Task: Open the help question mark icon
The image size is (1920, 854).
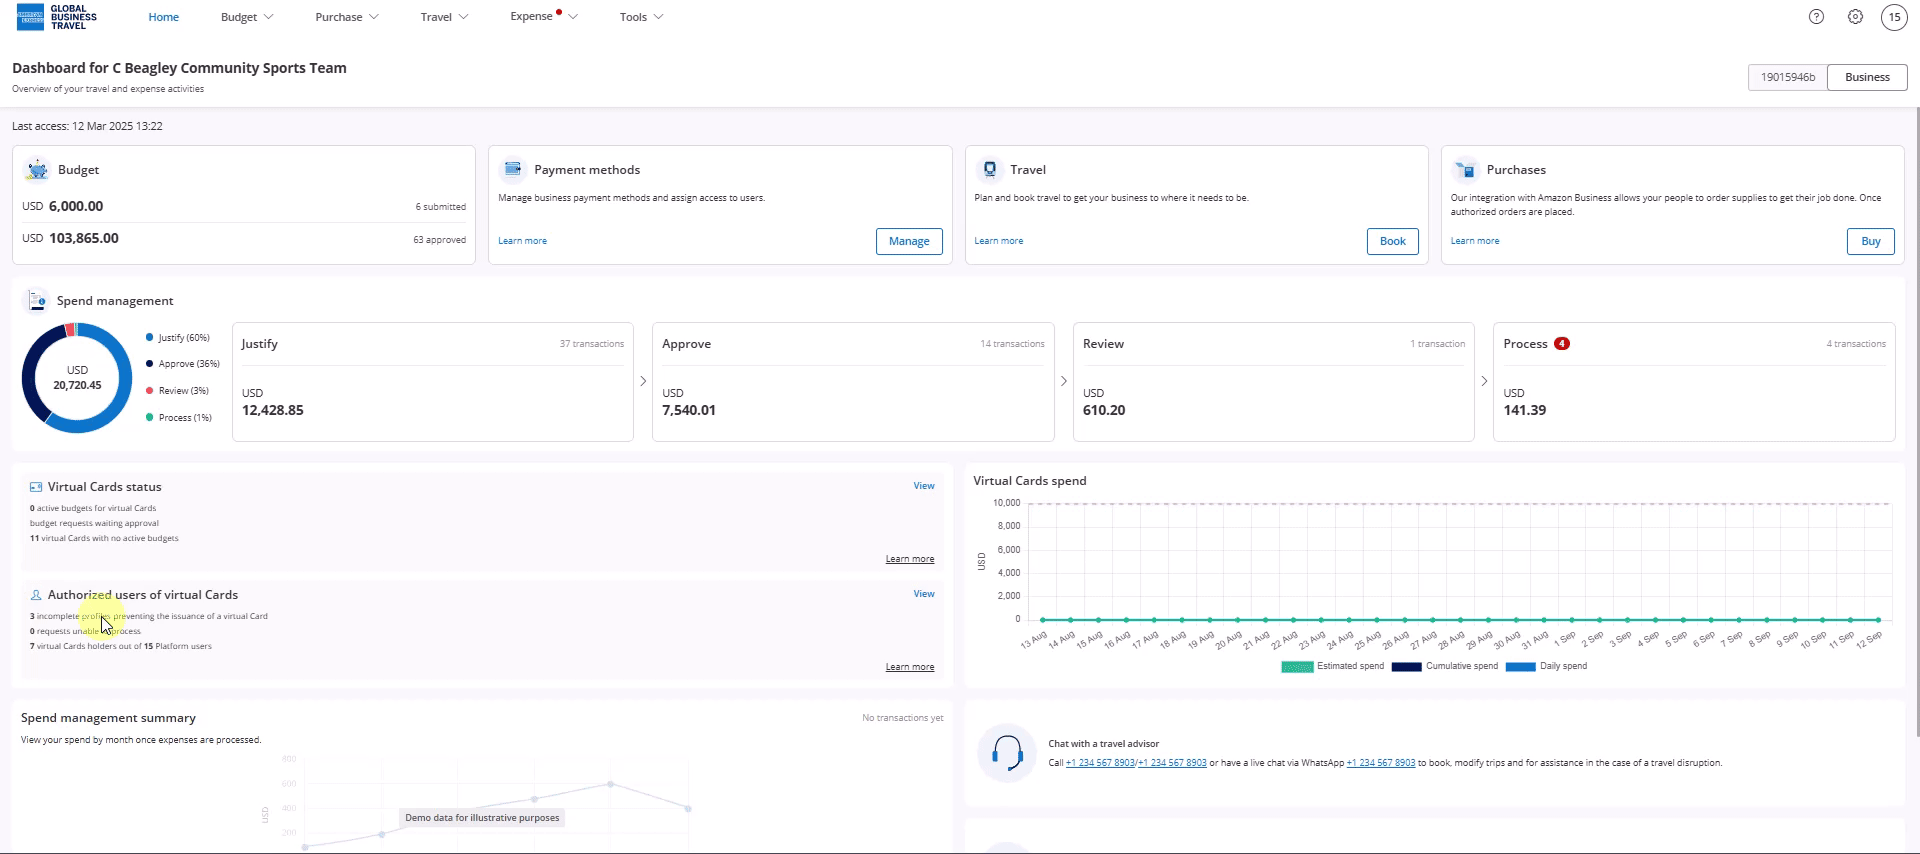Action: pos(1816,17)
